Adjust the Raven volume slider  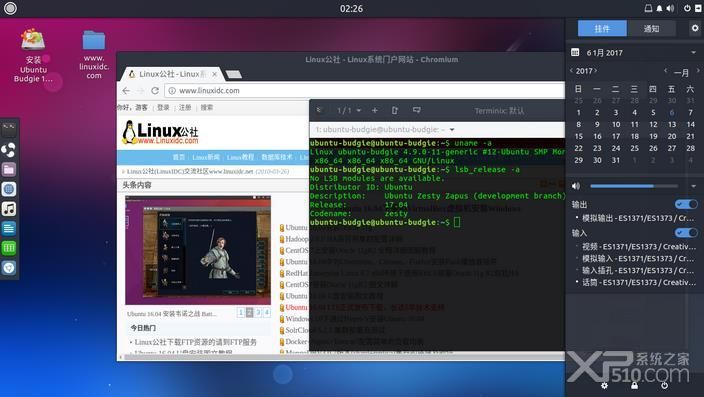(x=634, y=186)
